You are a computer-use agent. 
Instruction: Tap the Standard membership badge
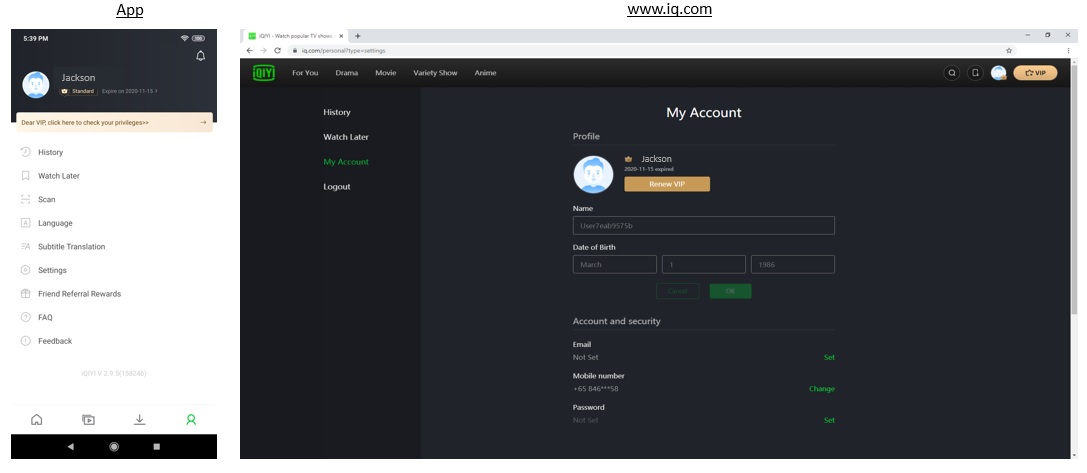point(78,91)
